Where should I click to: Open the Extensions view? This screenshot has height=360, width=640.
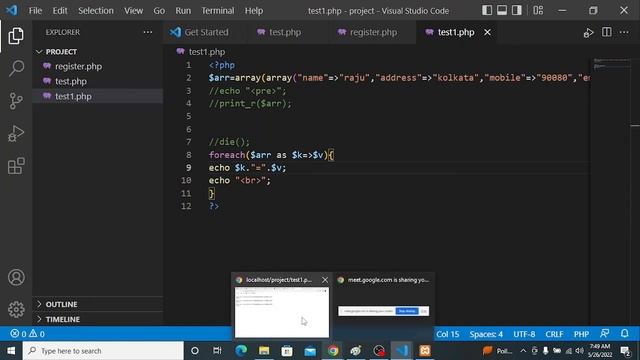point(16,166)
